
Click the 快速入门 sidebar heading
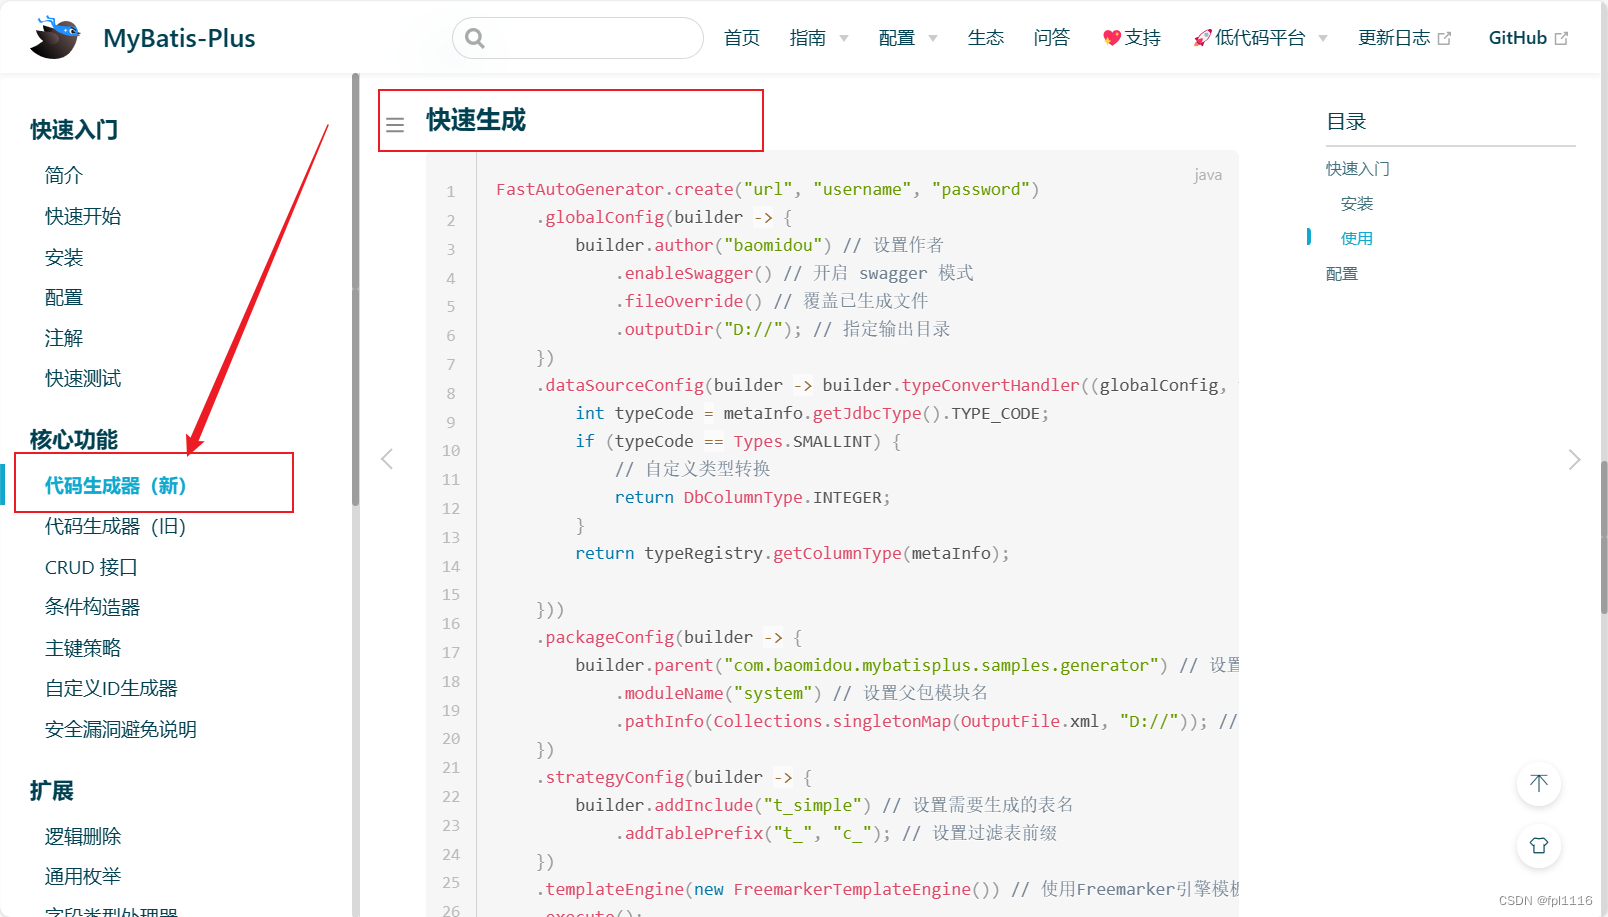pyautogui.click(x=74, y=130)
